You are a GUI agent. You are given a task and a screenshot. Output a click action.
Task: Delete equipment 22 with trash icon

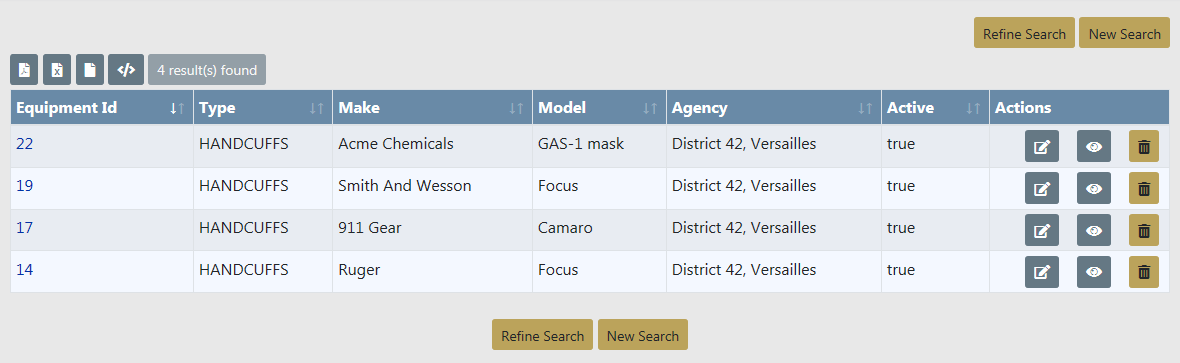coord(1144,146)
